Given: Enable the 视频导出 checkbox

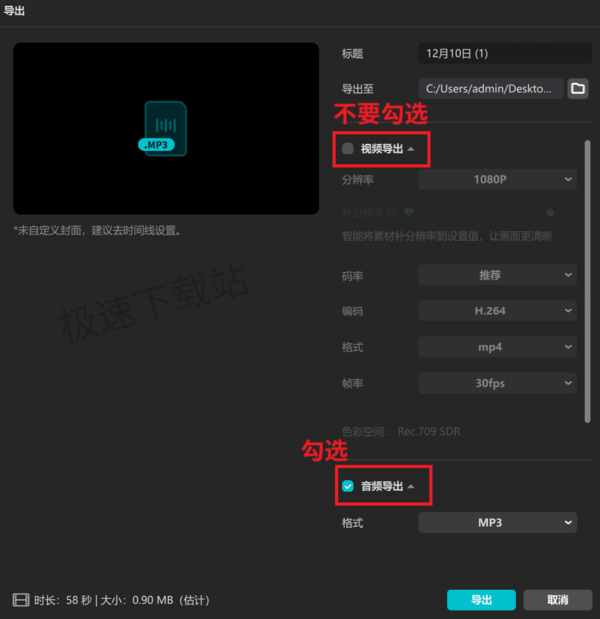Looking at the screenshot, I should (x=348, y=149).
